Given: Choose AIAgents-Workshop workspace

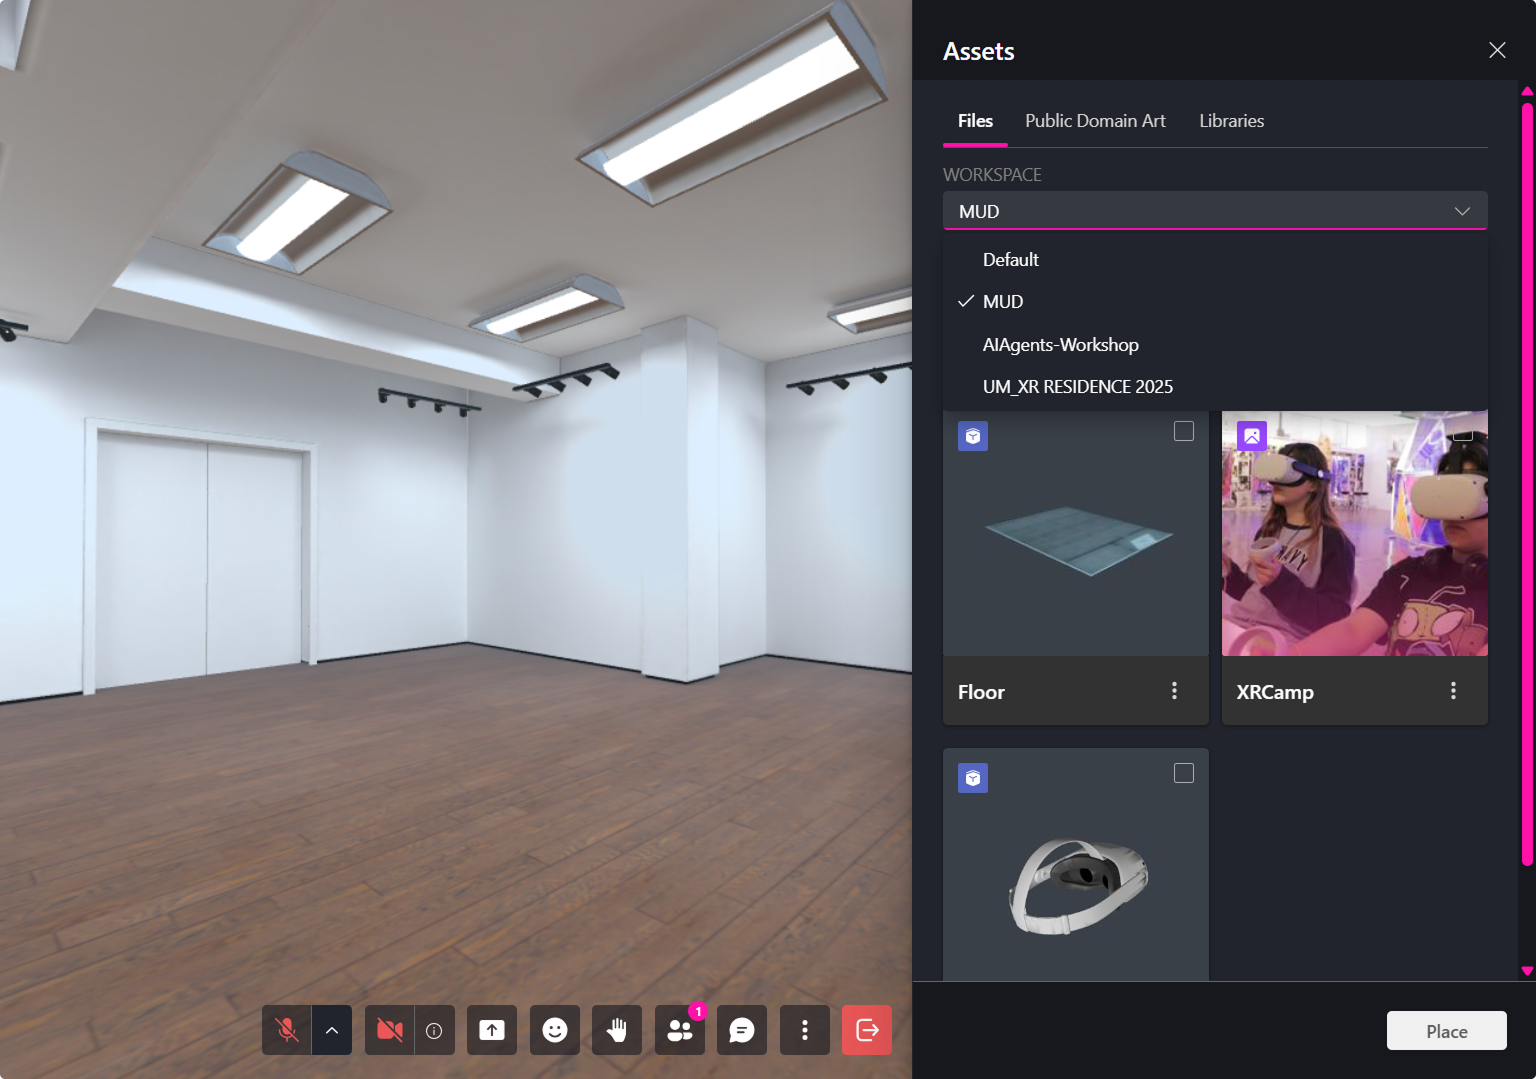Looking at the screenshot, I should (1060, 345).
